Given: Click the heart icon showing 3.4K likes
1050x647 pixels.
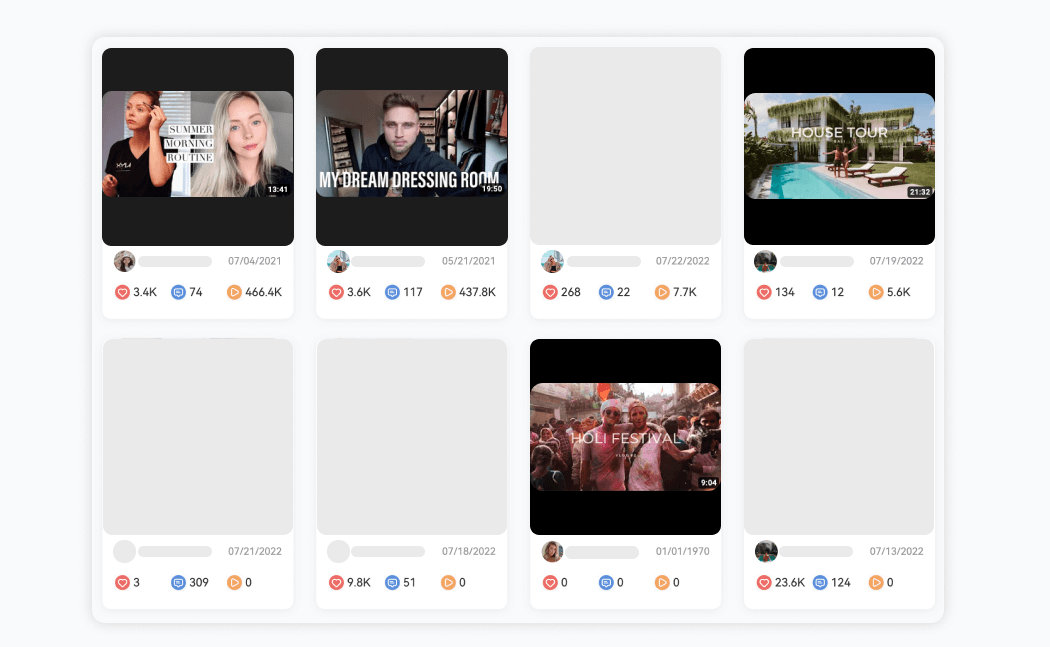Looking at the screenshot, I should tap(123, 292).
